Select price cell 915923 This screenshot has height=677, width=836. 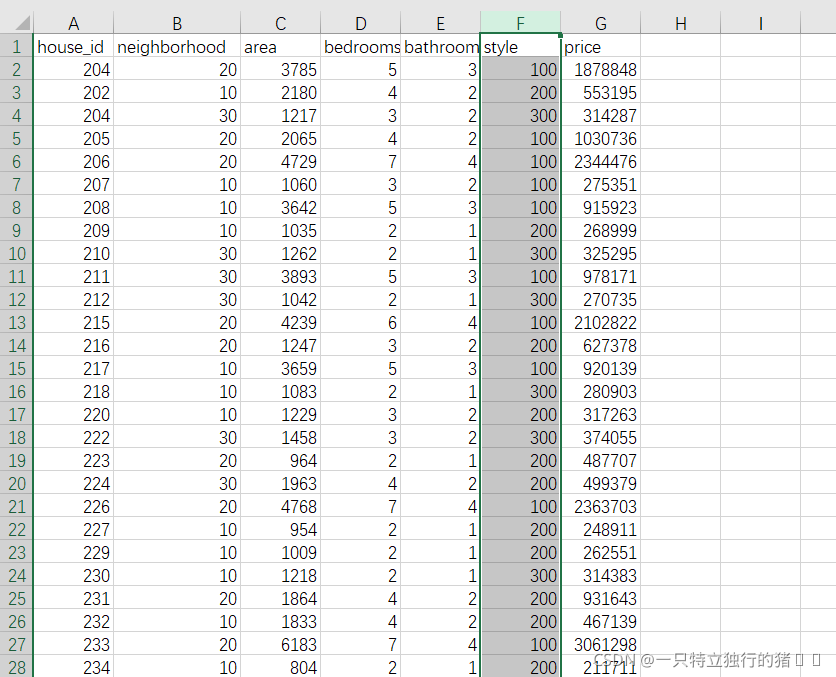click(x=600, y=207)
